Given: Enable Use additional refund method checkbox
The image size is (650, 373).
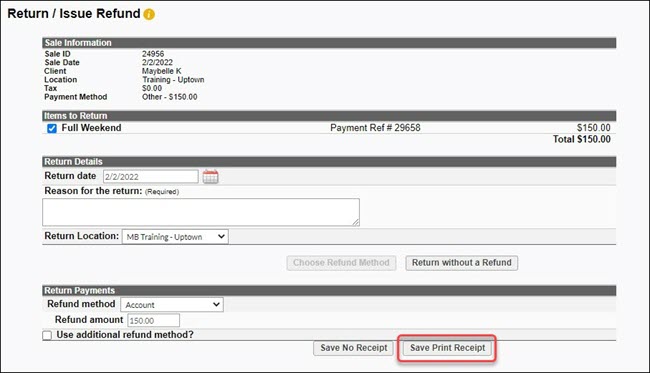Looking at the screenshot, I should 47,335.
